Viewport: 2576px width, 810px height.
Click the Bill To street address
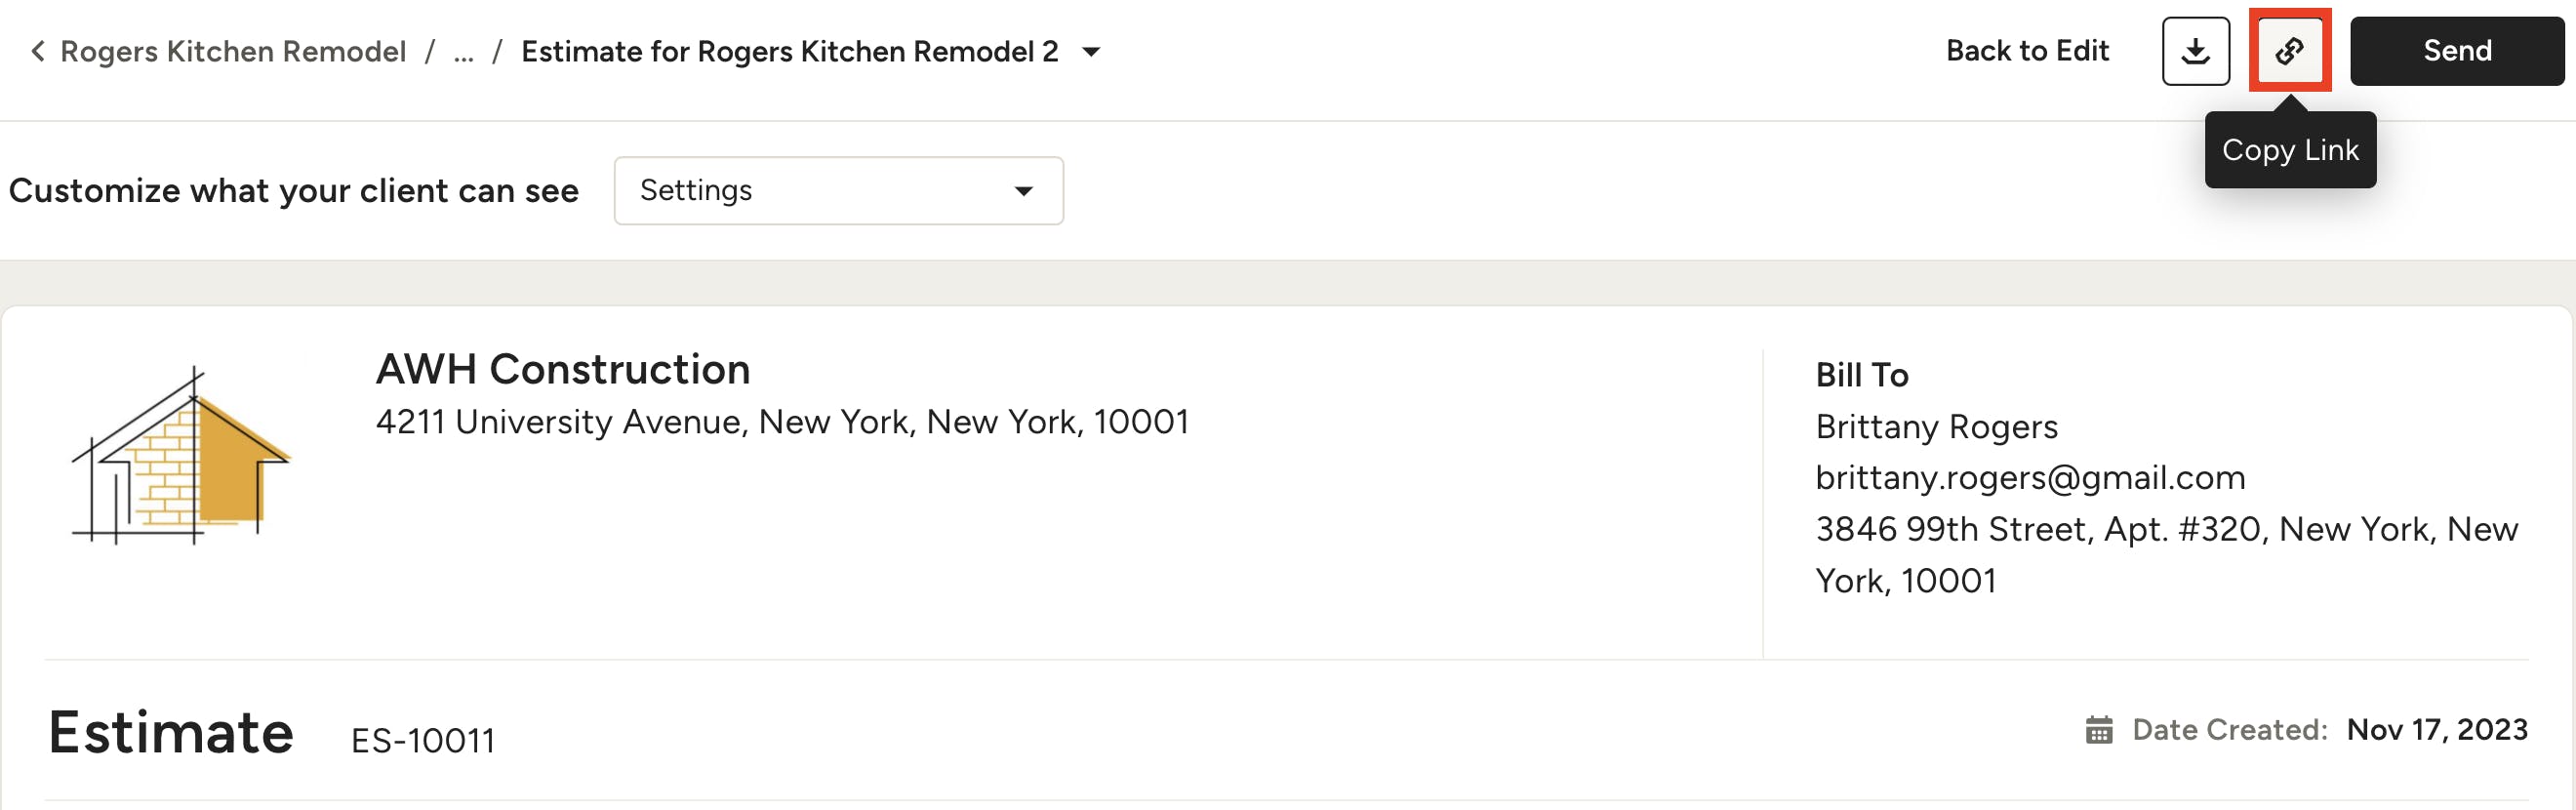point(2166,555)
